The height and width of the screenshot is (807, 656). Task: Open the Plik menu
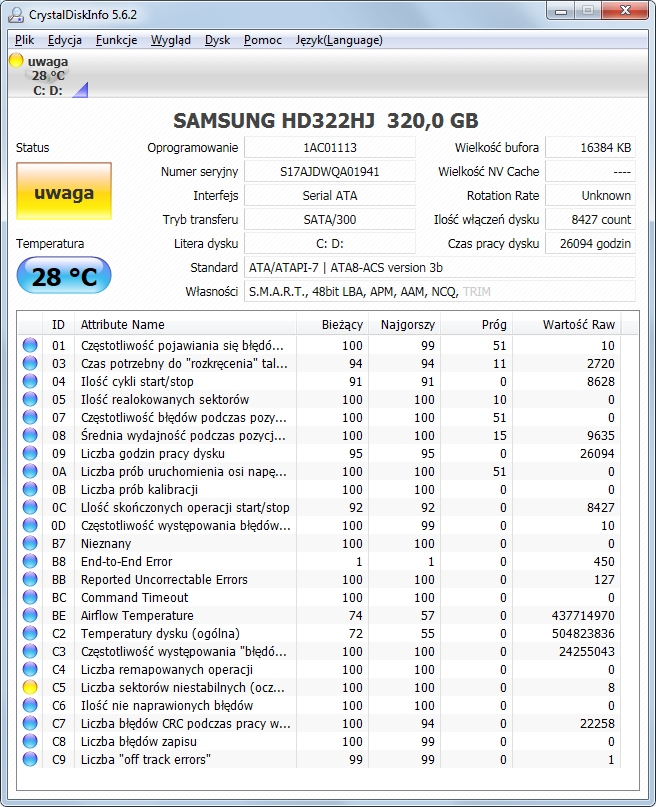(24, 40)
